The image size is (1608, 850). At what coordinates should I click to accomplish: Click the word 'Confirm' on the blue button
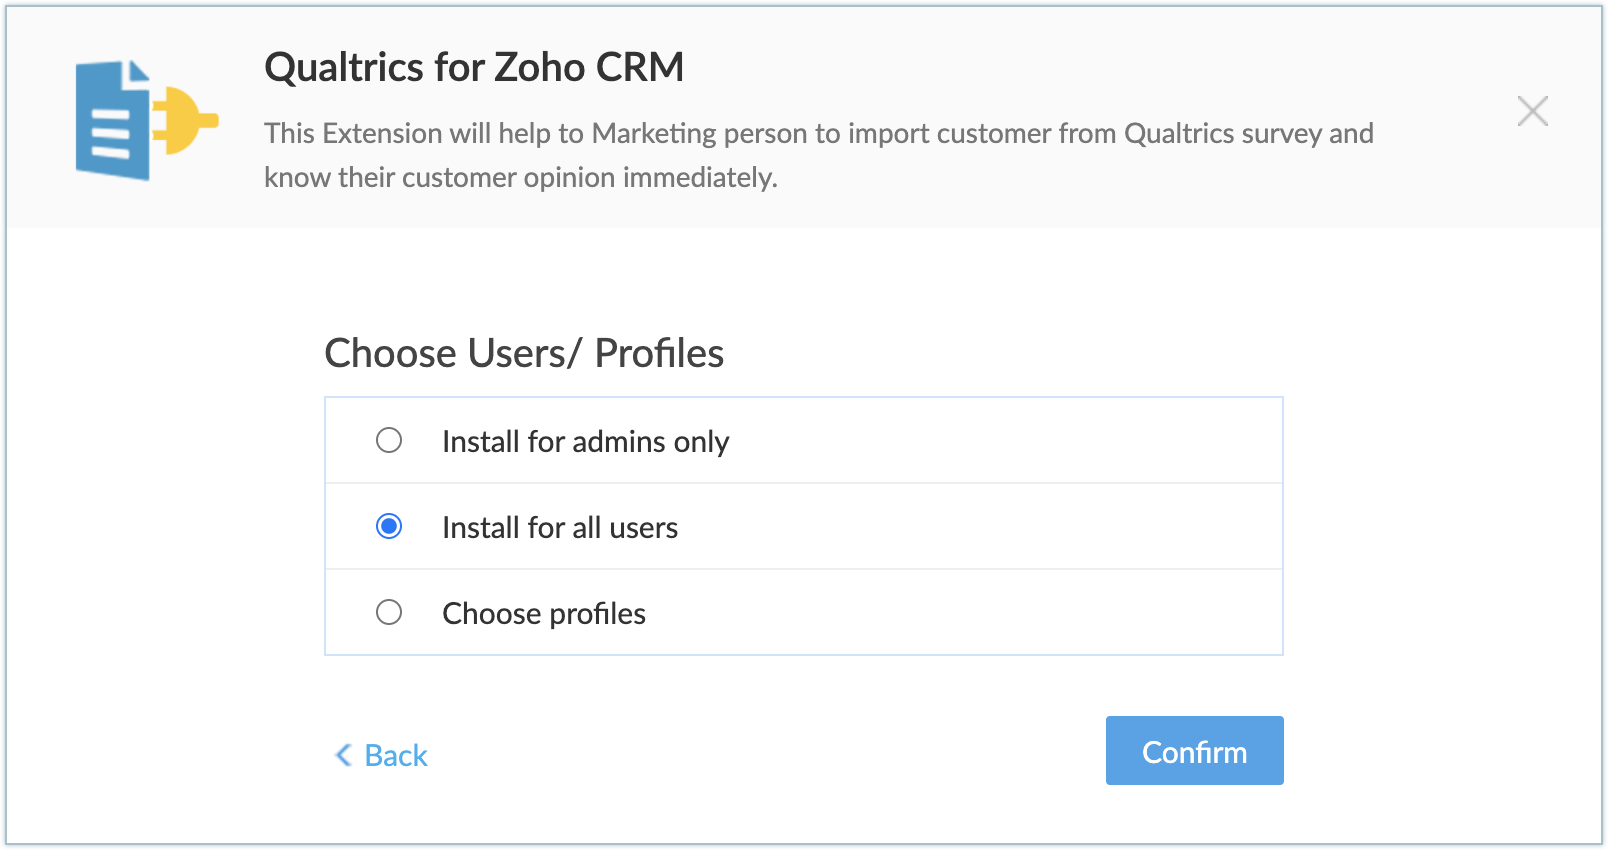coord(1194,752)
